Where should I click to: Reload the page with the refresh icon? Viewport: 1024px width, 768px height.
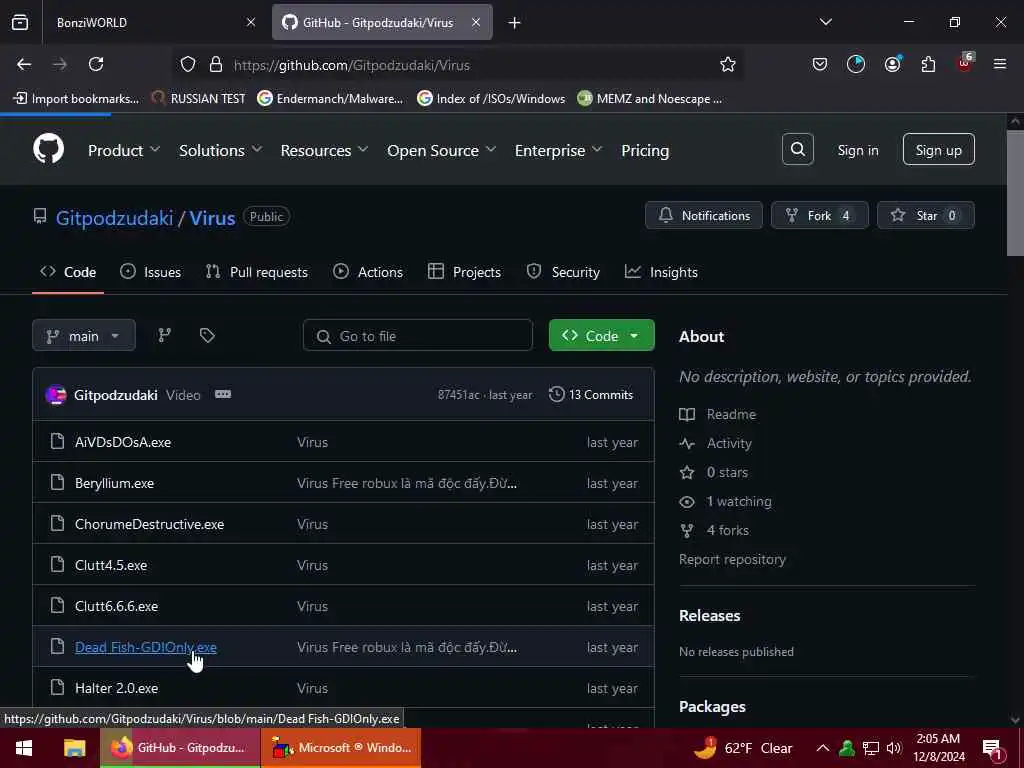[96, 64]
